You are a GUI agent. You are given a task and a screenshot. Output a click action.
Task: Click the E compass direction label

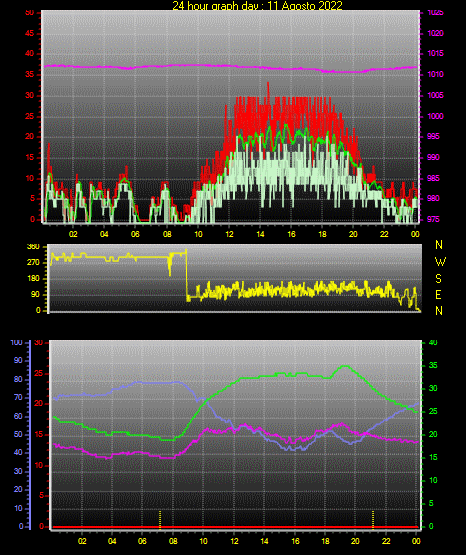pos(438,295)
